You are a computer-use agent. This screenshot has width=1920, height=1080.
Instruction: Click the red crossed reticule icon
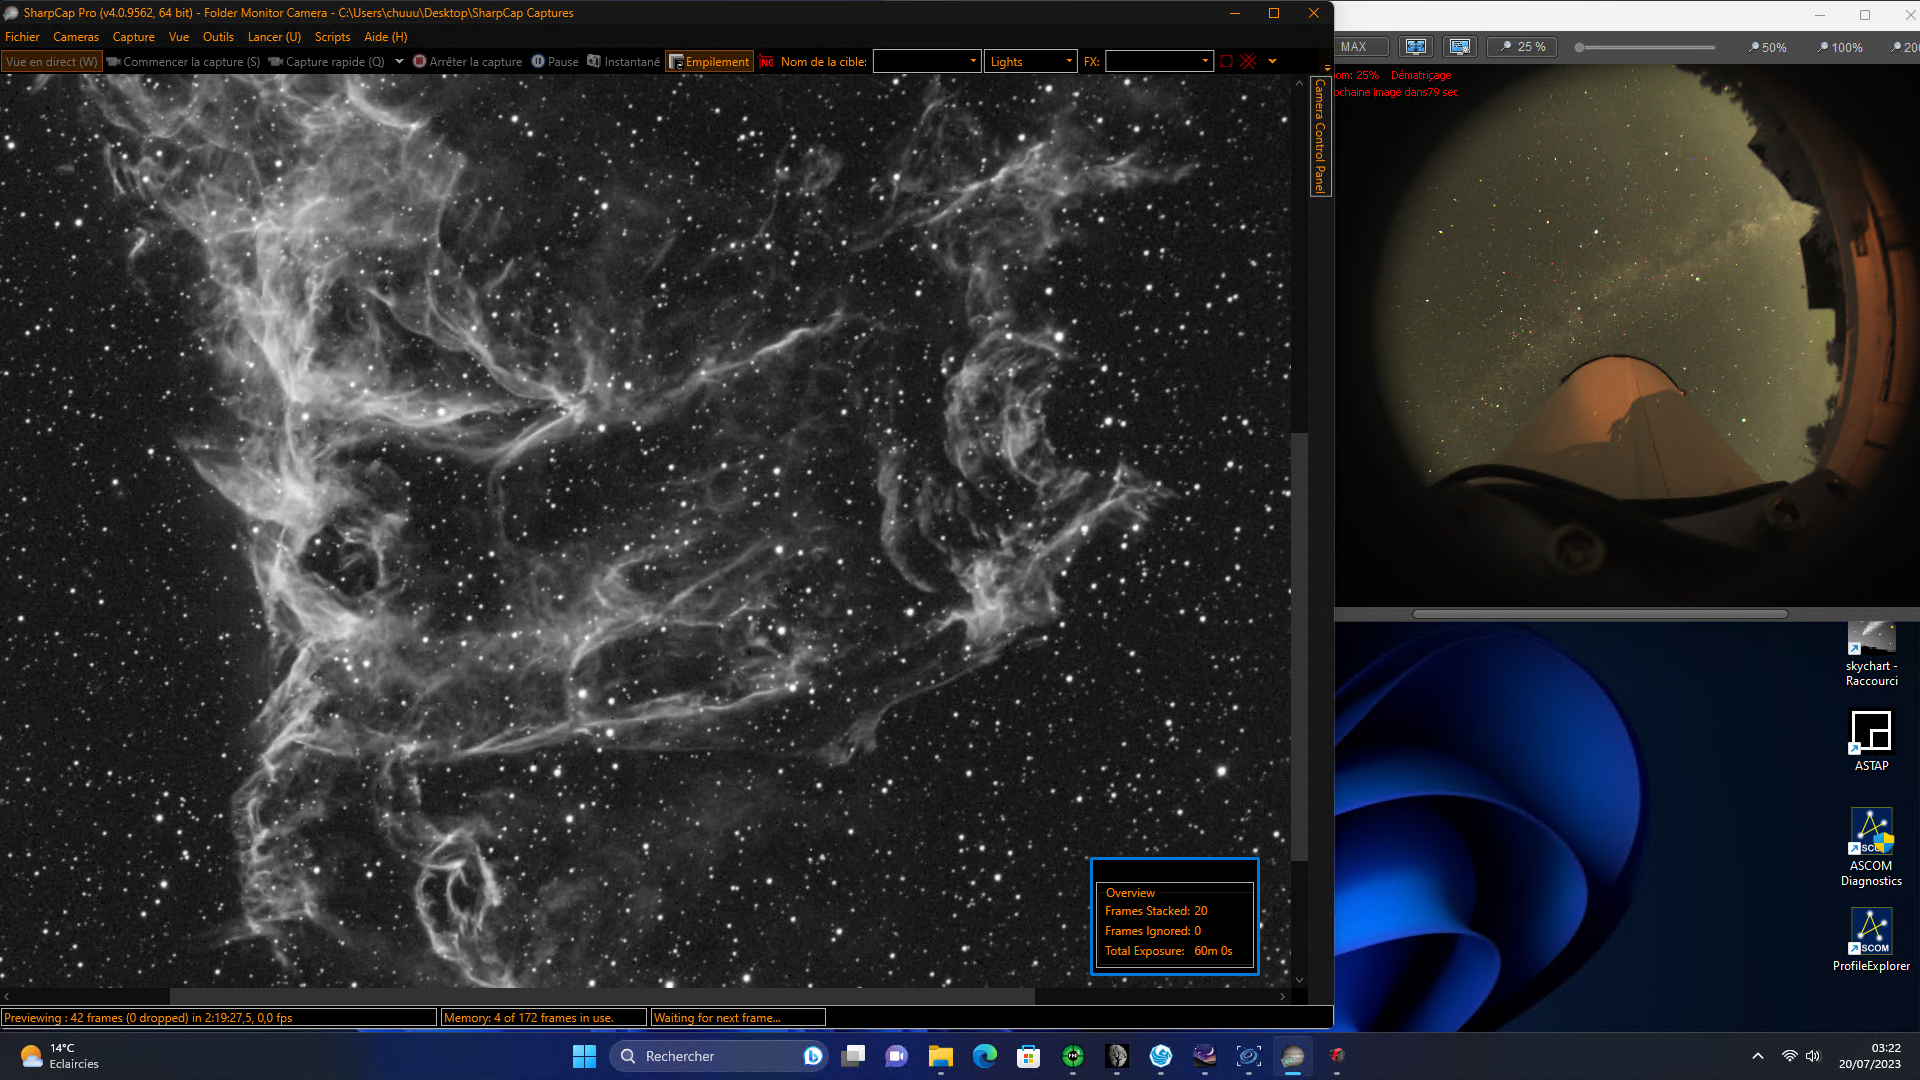pos(1248,62)
